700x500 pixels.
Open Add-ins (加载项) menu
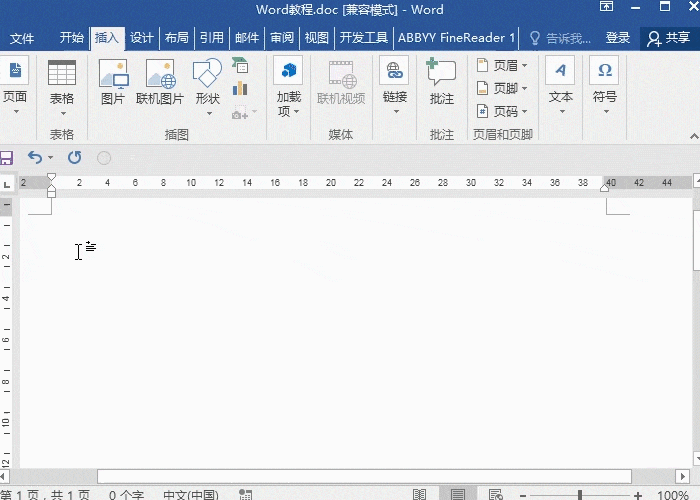(288, 86)
